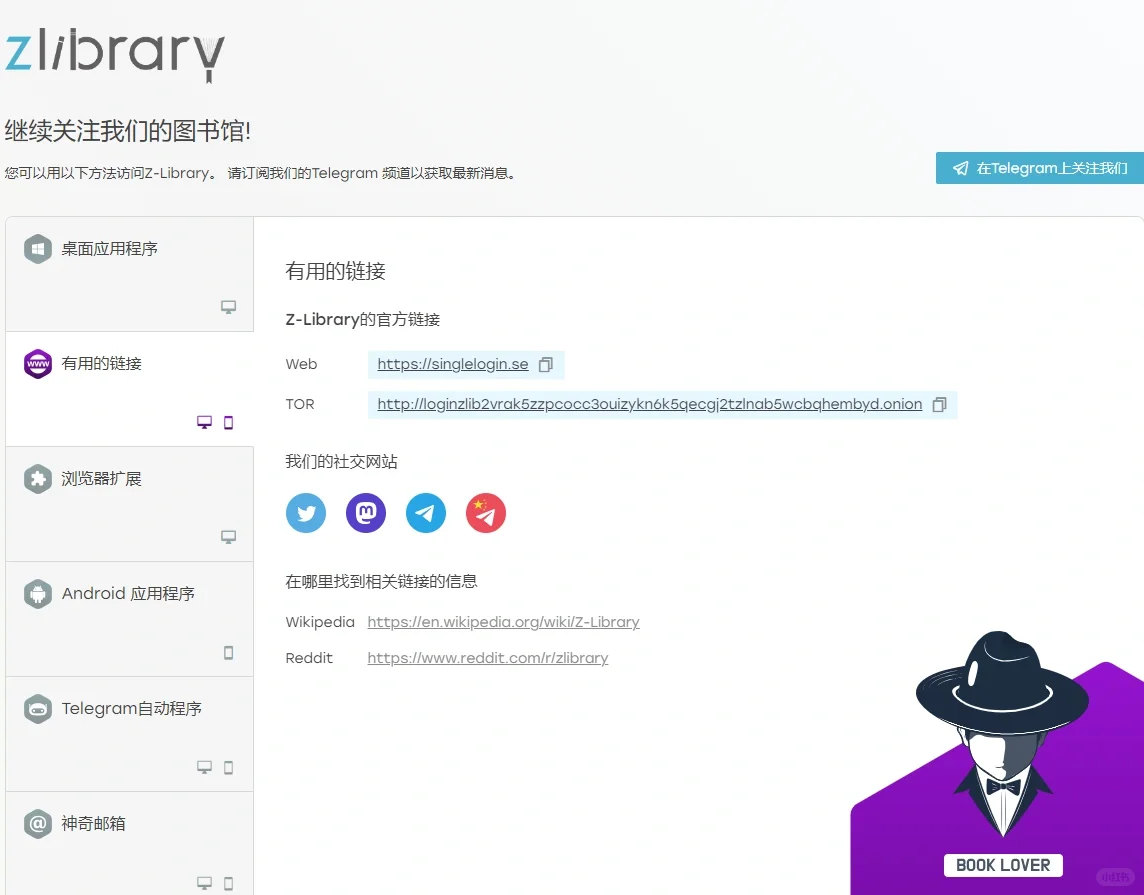The image size is (1144, 895).
Task: Click the Wikipedia label
Action: tap(320, 622)
